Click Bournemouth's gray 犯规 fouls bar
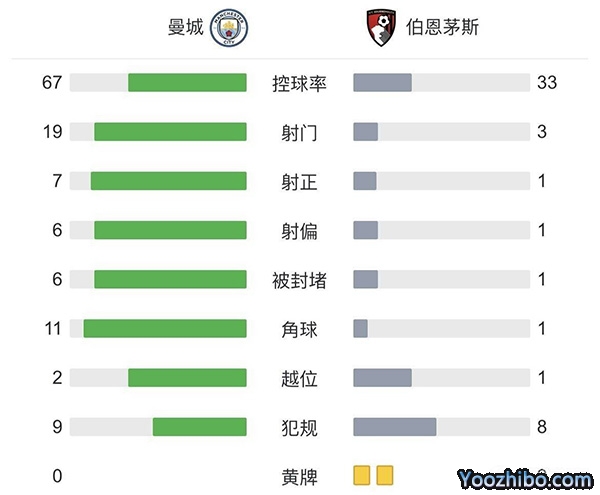600x495 pixels. coord(395,427)
